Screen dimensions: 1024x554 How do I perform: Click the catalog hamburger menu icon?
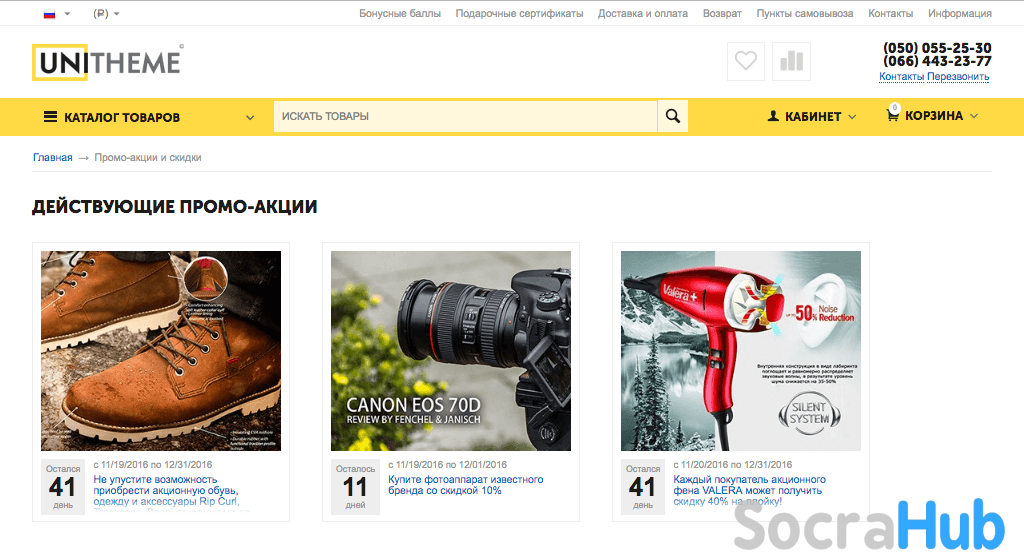[50, 117]
